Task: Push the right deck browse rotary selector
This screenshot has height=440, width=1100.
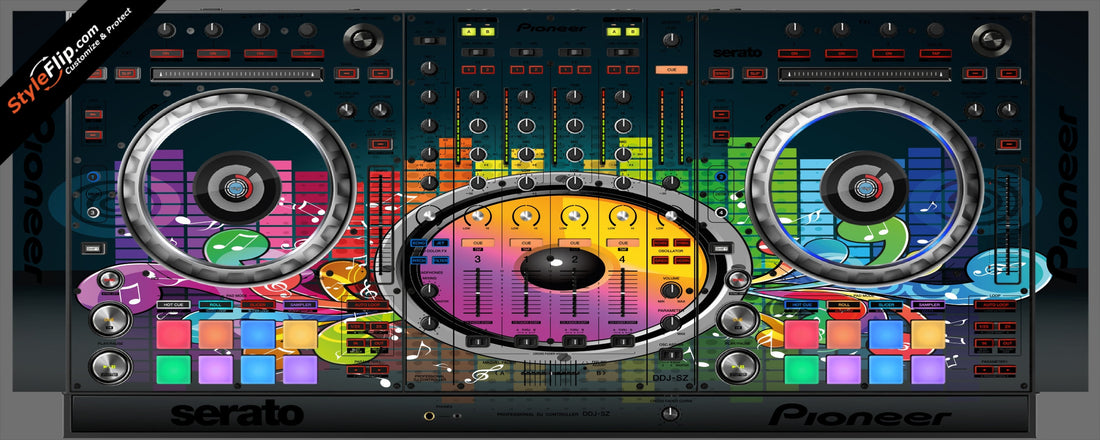Action: 991,38
